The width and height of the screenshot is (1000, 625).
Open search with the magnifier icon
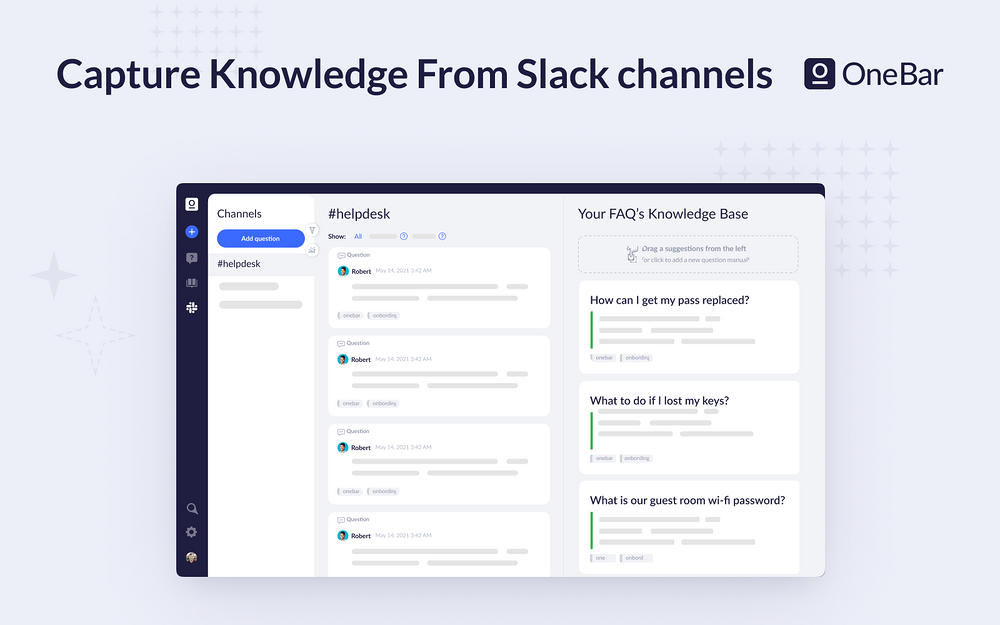click(191, 508)
